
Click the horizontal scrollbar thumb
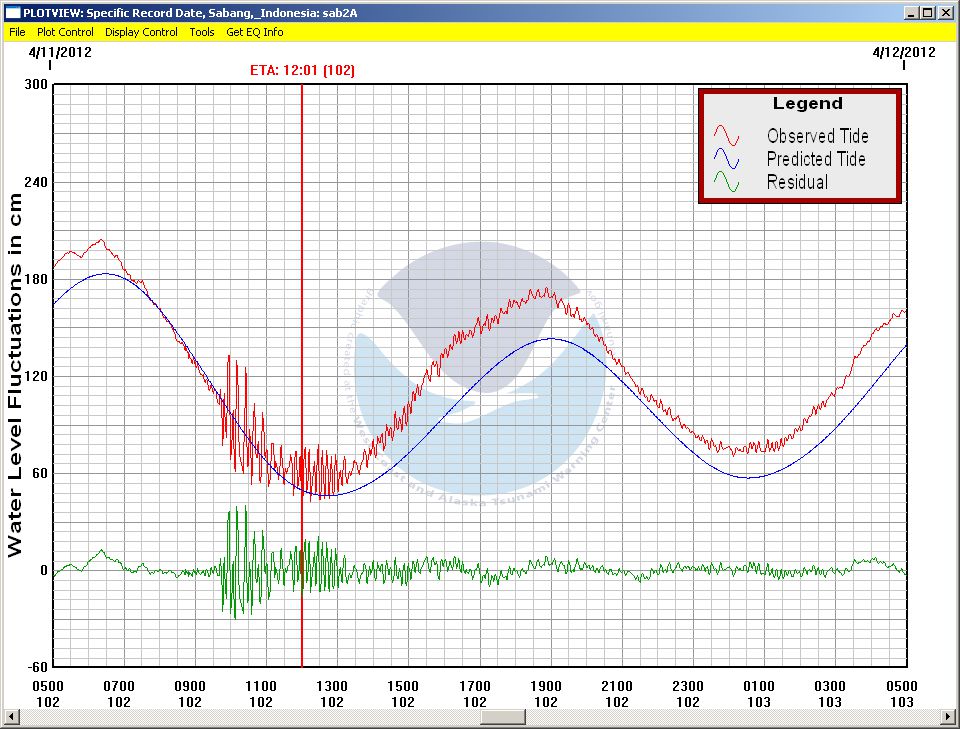tap(502, 717)
